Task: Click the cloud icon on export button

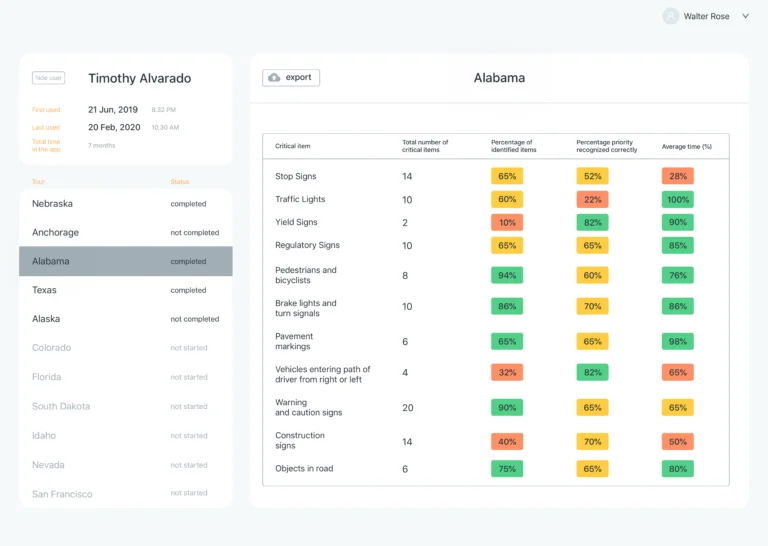Action: 274,78
